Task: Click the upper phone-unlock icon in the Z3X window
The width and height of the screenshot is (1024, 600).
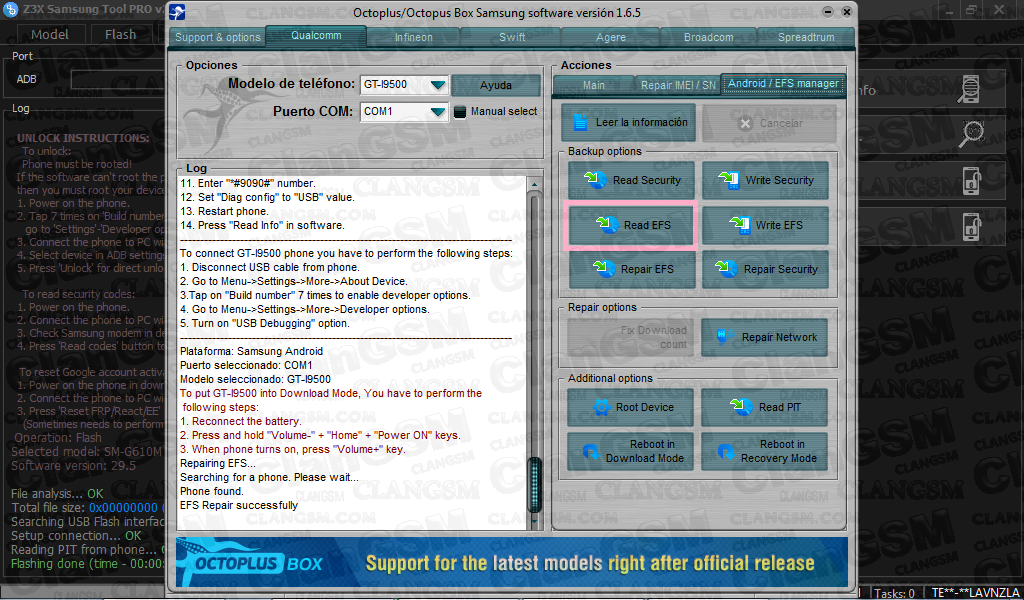Action: tap(972, 181)
